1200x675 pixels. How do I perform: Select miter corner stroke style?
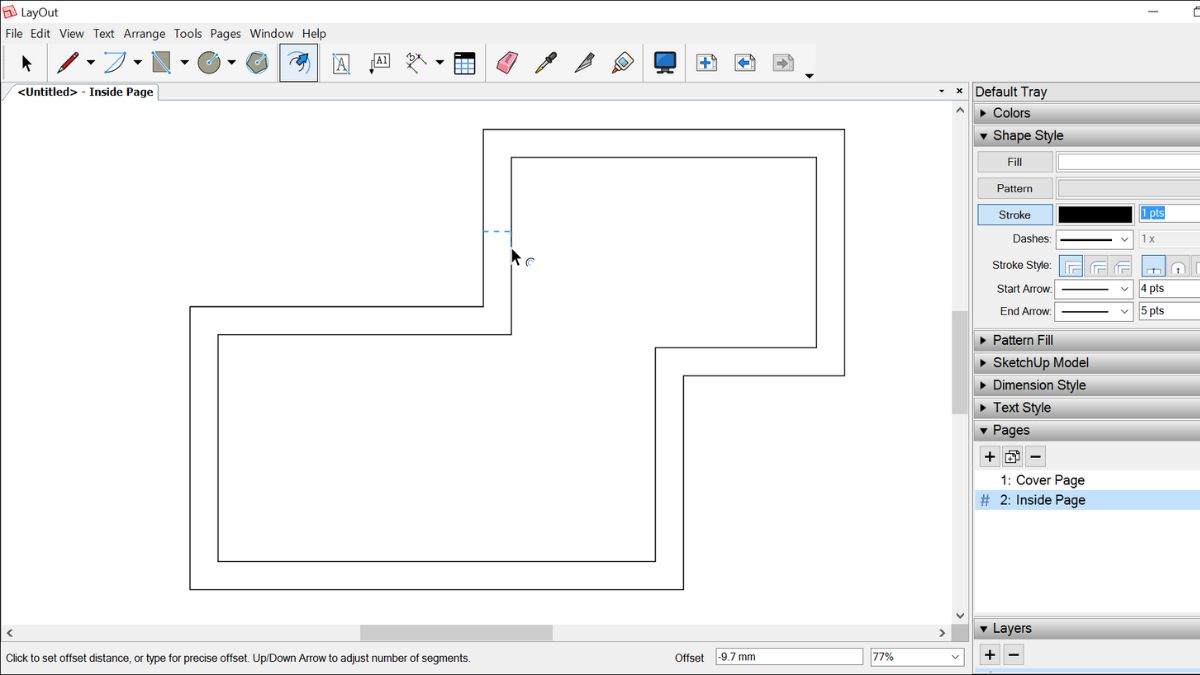(x=1071, y=266)
